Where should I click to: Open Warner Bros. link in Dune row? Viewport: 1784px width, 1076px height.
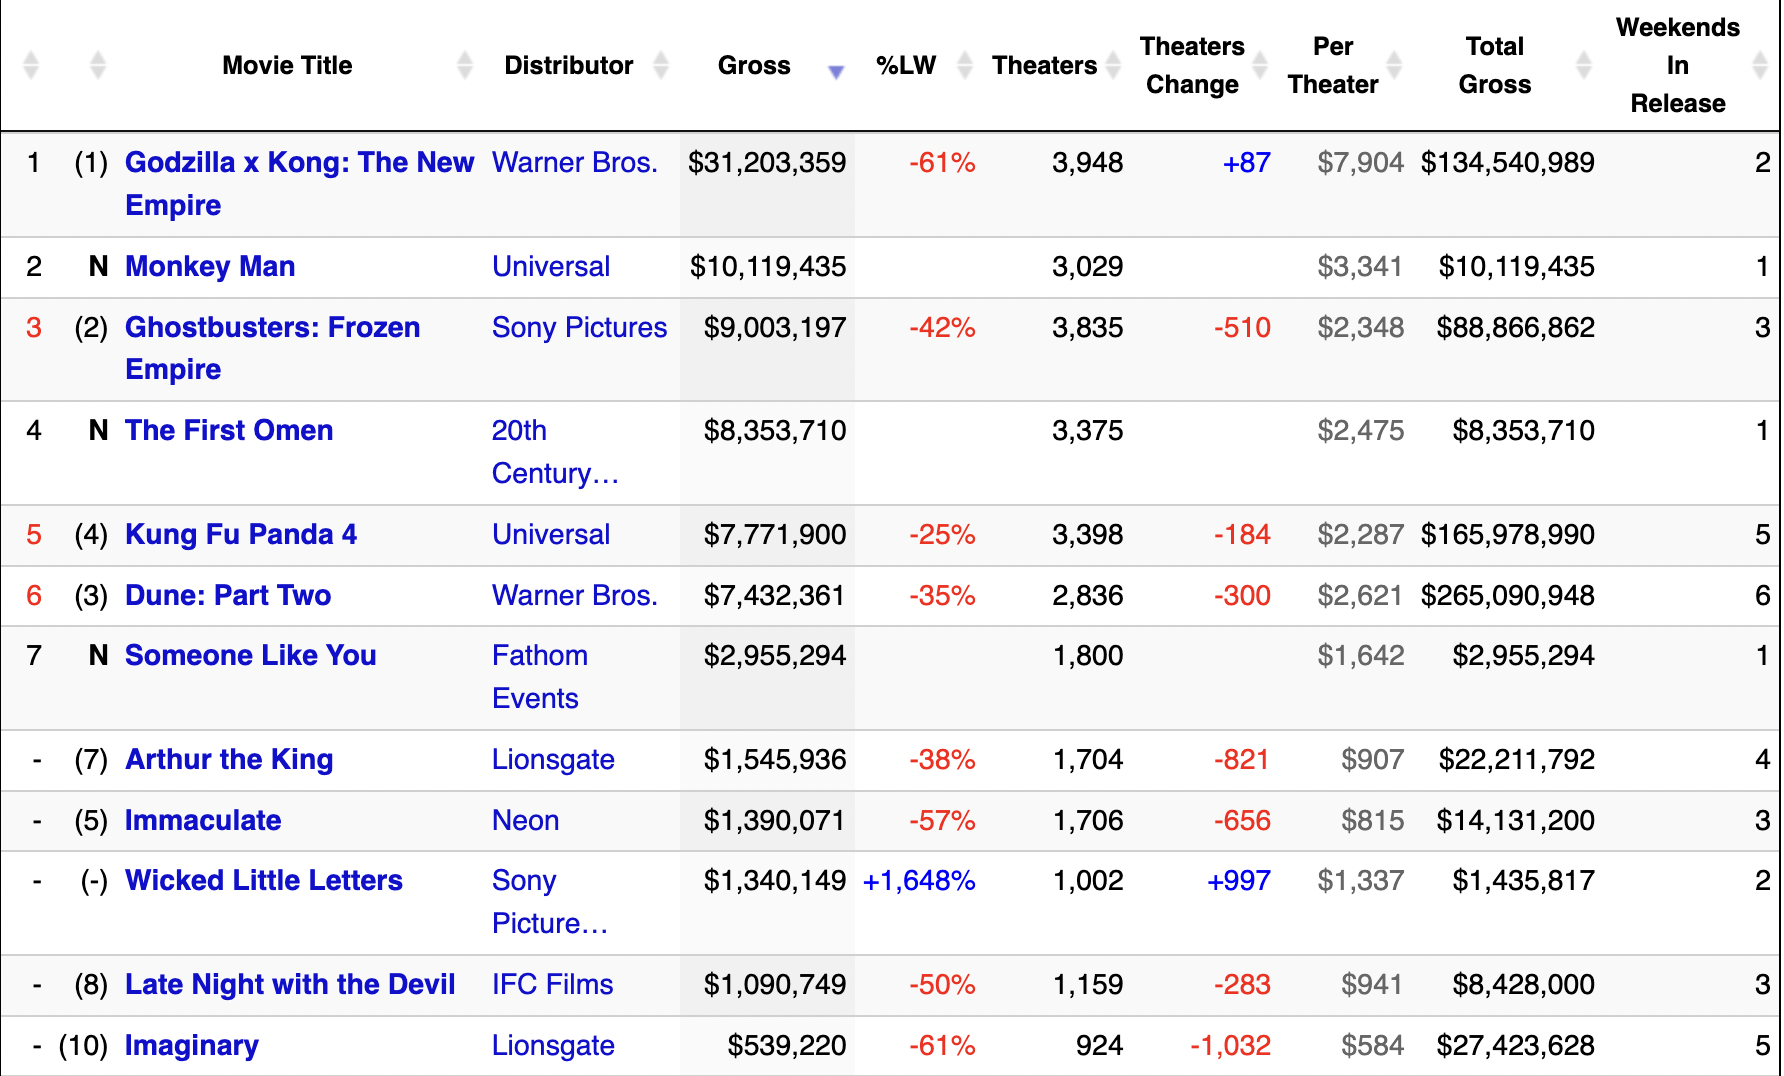pyautogui.click(x=575, y=595)
